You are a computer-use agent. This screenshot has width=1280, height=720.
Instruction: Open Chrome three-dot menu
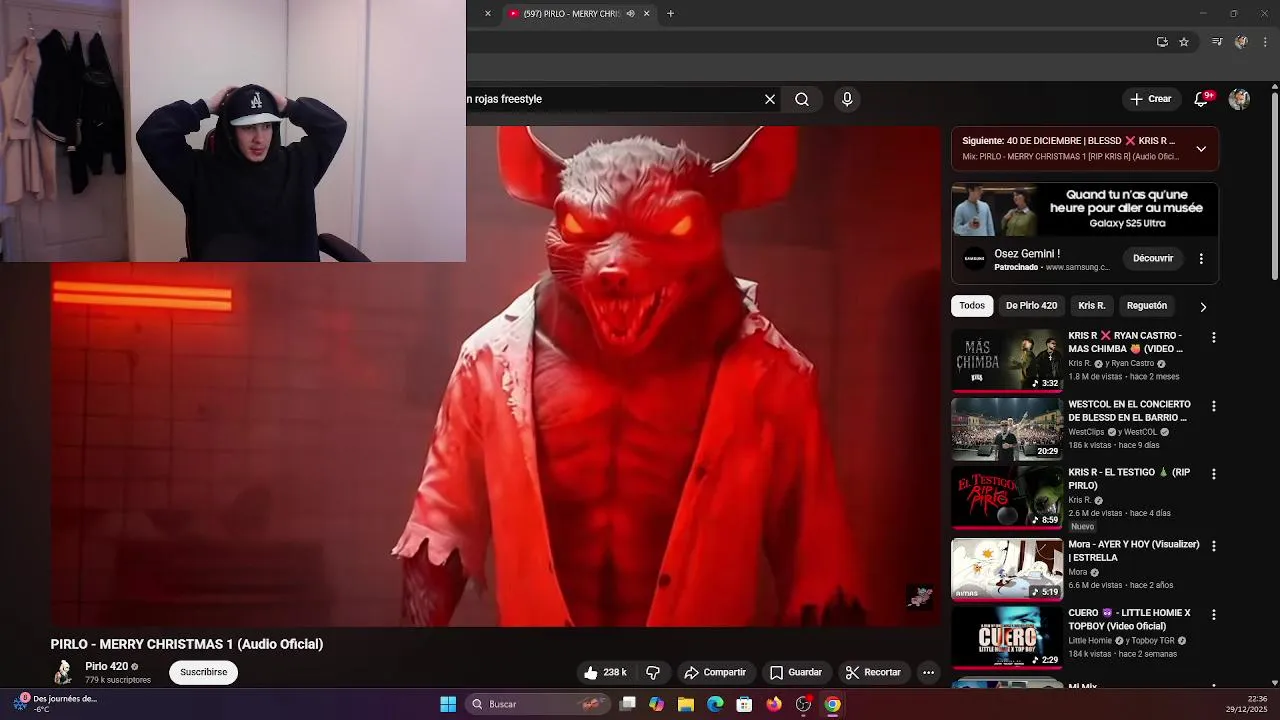click(x=1266, y=42)
